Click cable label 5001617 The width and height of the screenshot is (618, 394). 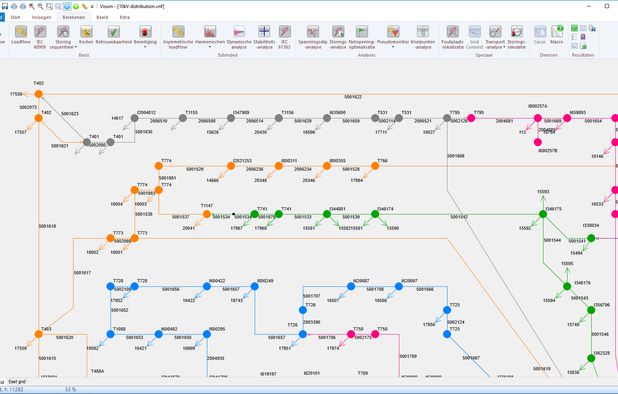[x=82, y=272]
